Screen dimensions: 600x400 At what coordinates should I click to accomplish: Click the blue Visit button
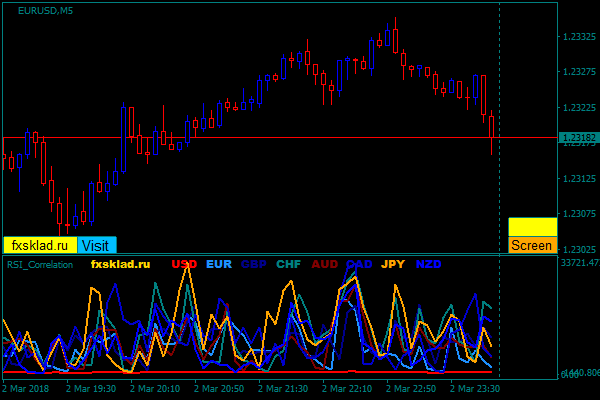pos(97,245)
